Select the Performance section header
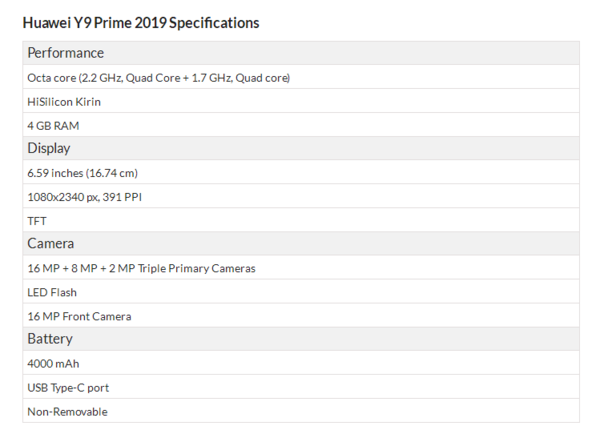This screenshot has width=600, height=434. (x=66, y=53)
